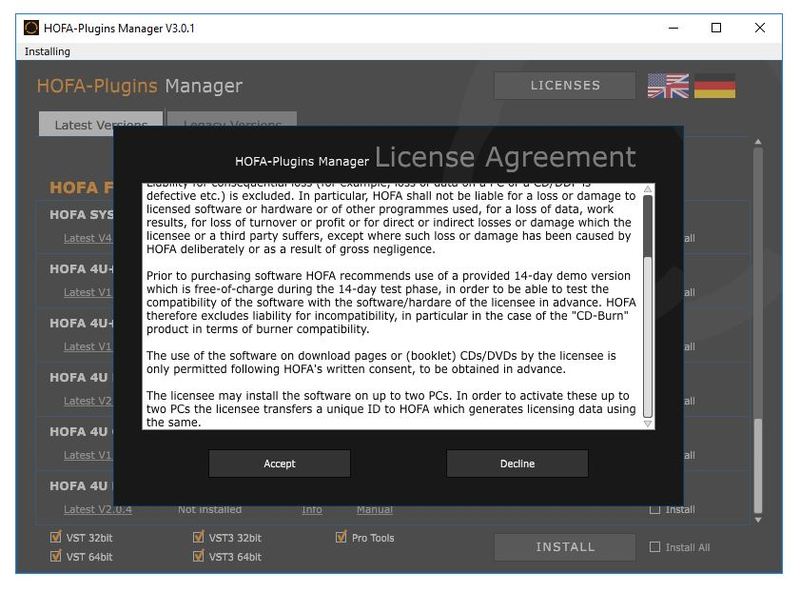
Task: Toggle the VST3 32bit checkbox
Action: point(198,537)
